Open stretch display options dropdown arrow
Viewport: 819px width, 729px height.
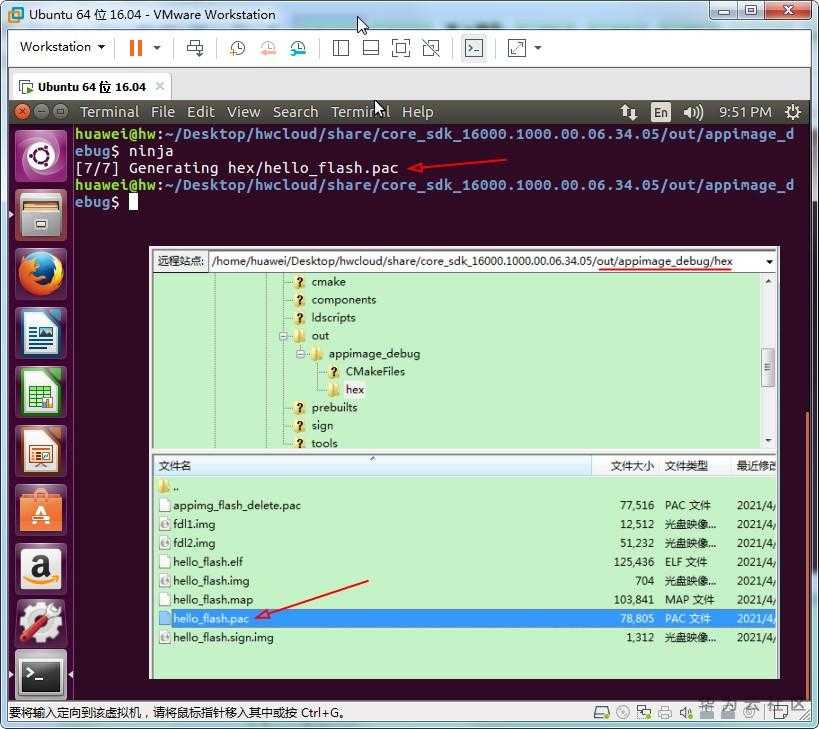tap(538, 48)
